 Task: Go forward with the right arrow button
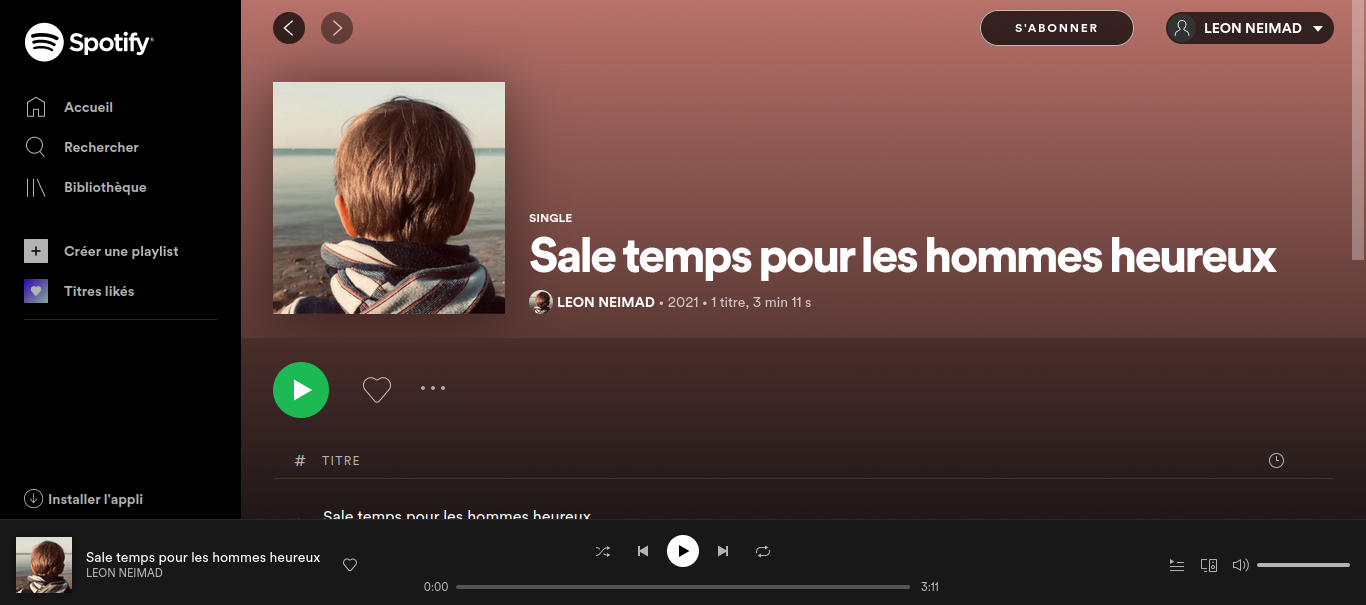[x=337, y=28]
